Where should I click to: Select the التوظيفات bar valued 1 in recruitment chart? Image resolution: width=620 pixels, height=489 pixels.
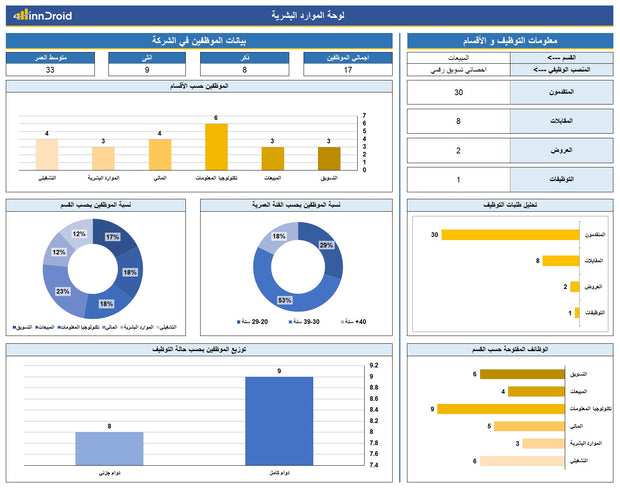[x=577, y=313]
